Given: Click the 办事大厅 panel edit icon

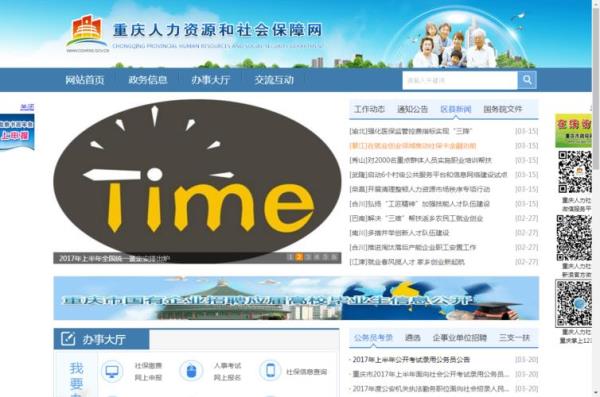Looking at the screenshot, I should 68,339.
